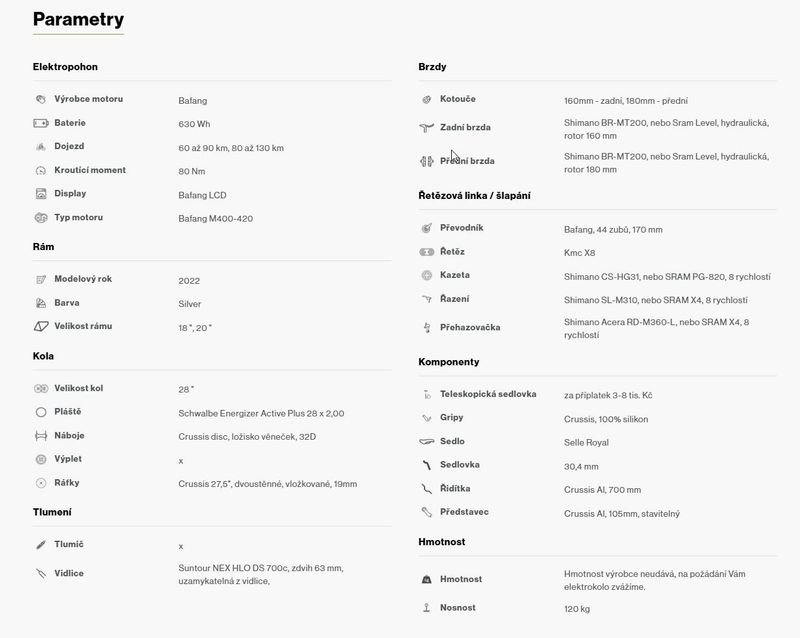Click the Parametry page heading
This screenshot has height=638, width=800.
(x=79, y=19)
